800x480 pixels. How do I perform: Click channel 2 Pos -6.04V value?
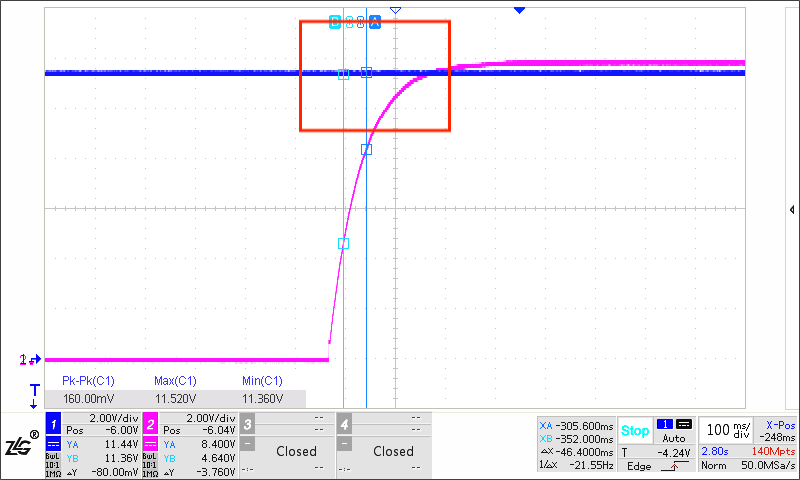(x=199, y=431)
